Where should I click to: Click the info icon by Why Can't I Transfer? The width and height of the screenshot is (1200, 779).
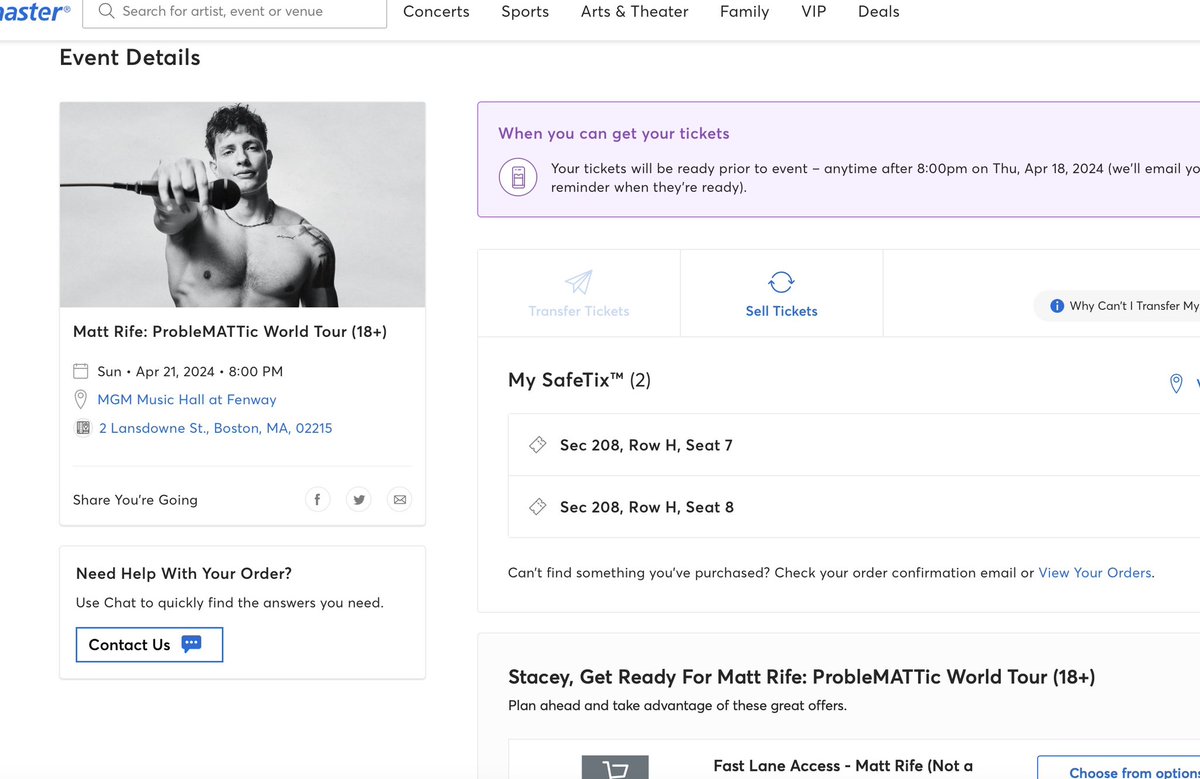pos(1056,306)
